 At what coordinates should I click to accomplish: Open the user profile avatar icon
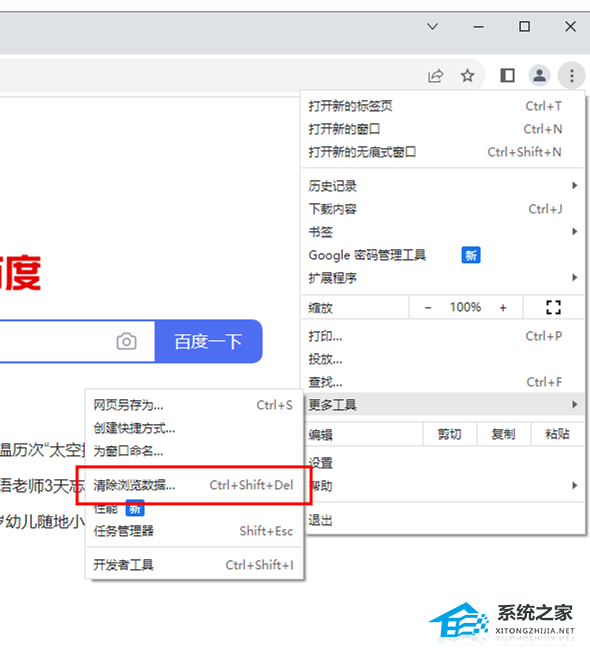[x=539, y=76]
